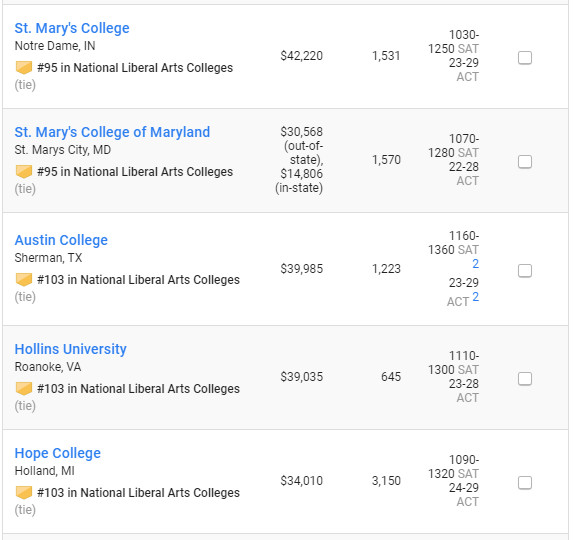Open footnote 2 next to Austin College ACT
The height and width of the screenshot is (540, 573).
coord(475,297)
